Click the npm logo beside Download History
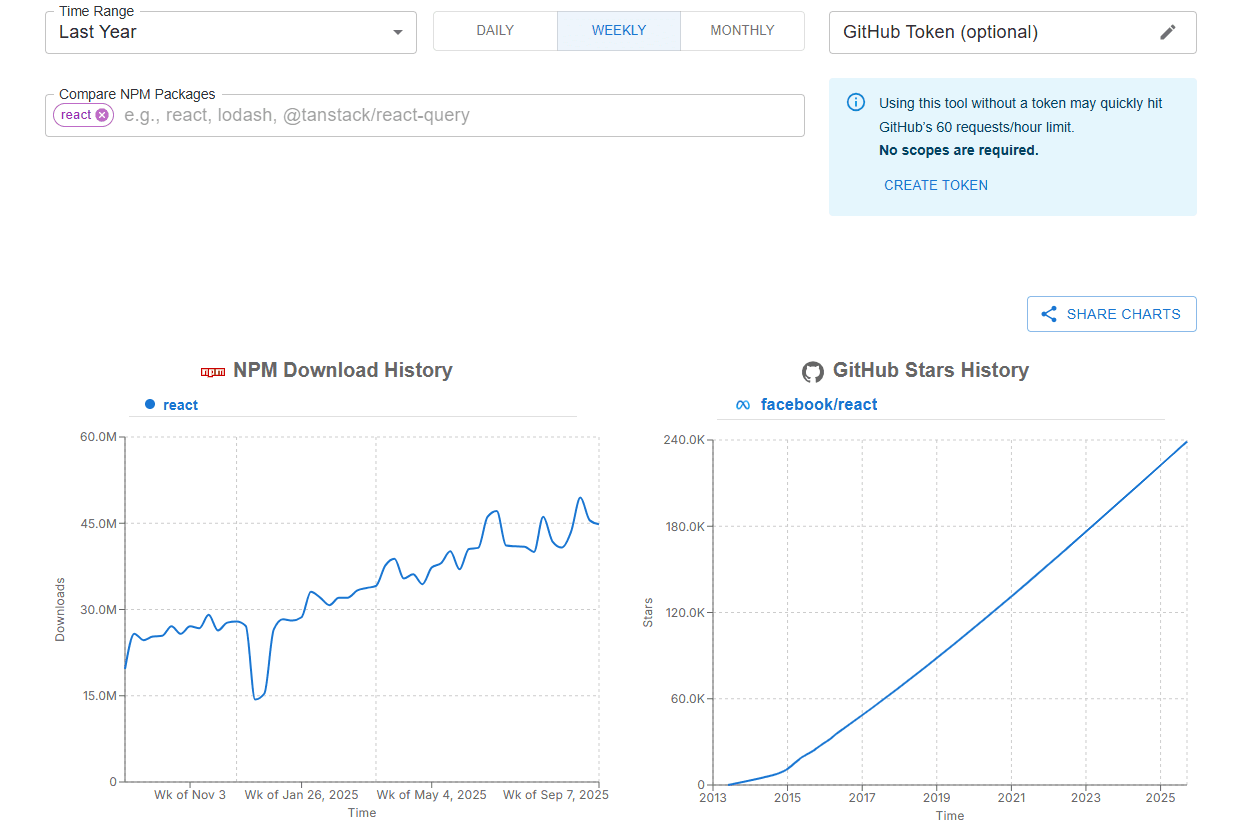1252x833 pixels. coord(213,371)
